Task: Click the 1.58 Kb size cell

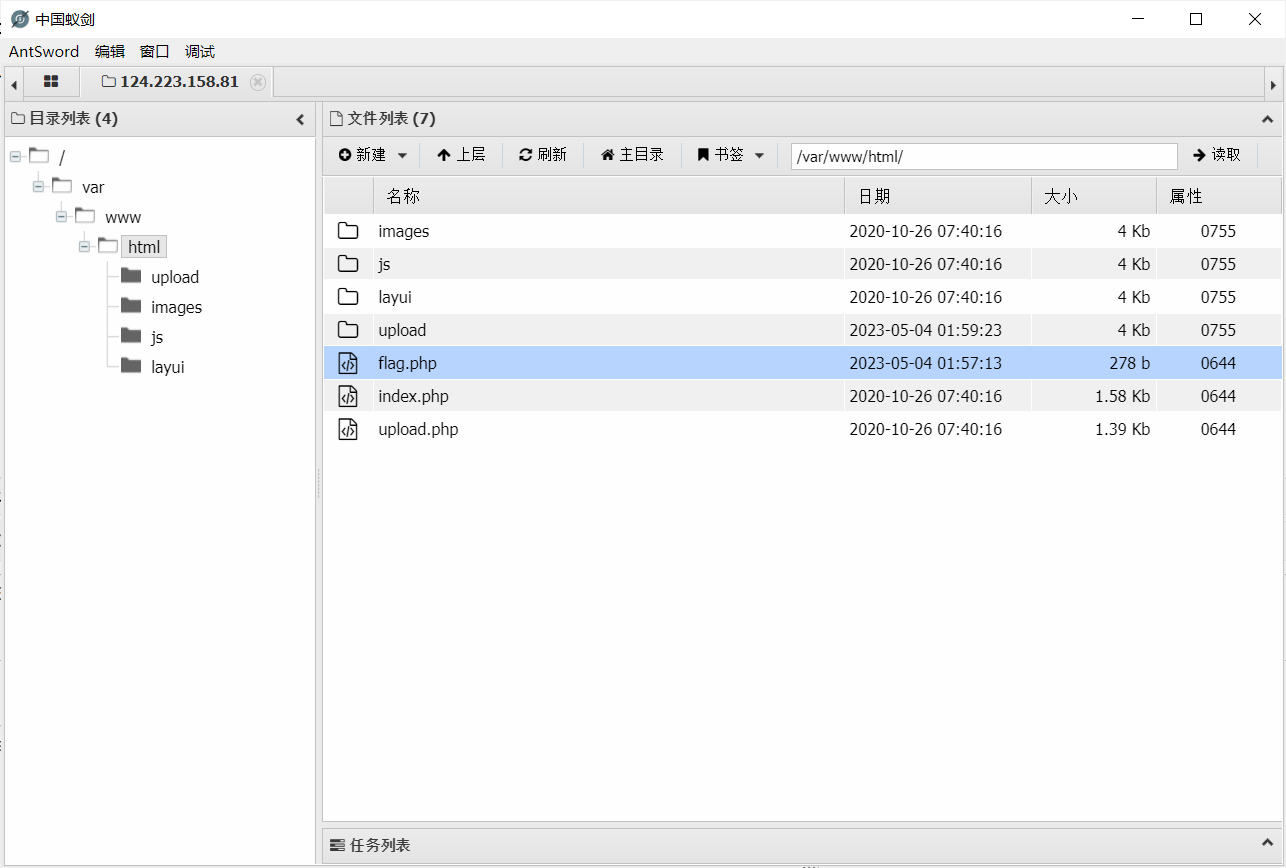Action: (1123, 396)
